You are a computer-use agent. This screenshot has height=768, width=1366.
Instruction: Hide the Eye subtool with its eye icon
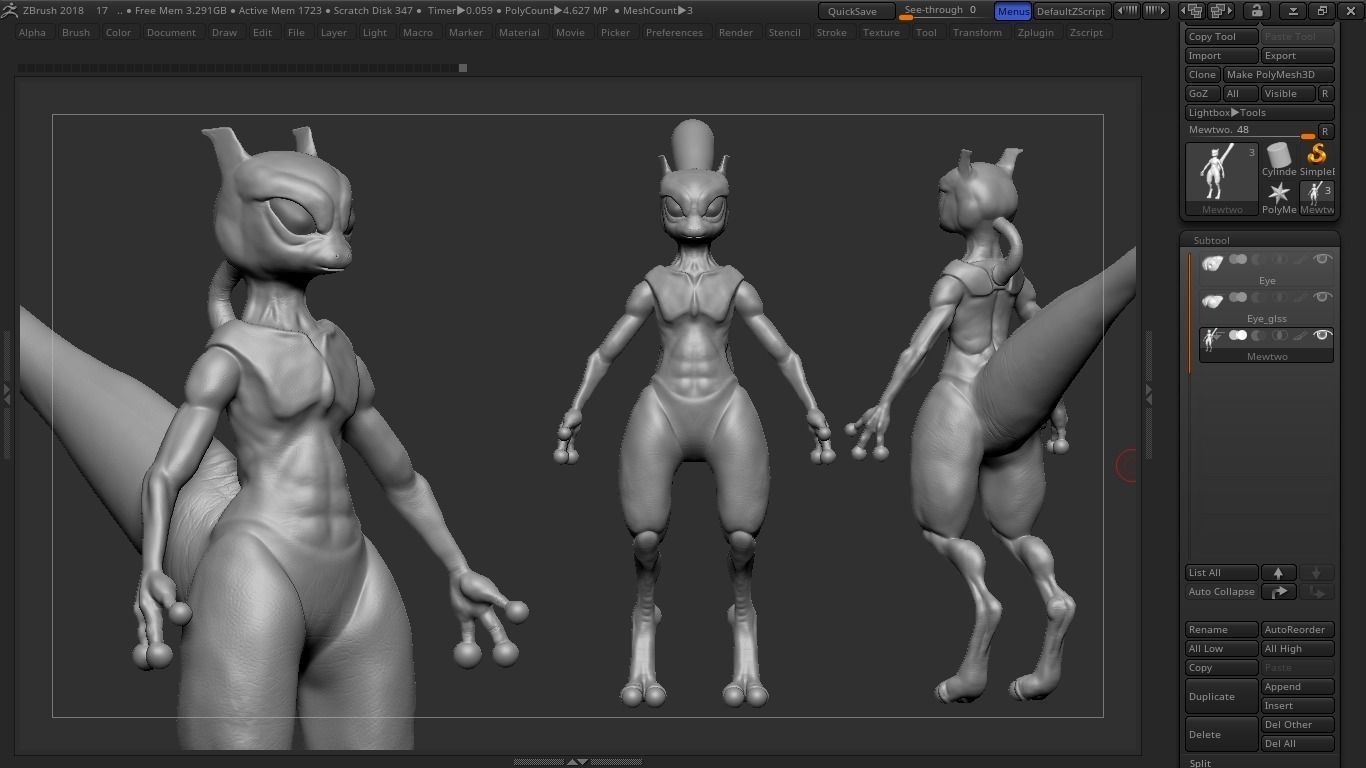tap(1323, 260)
